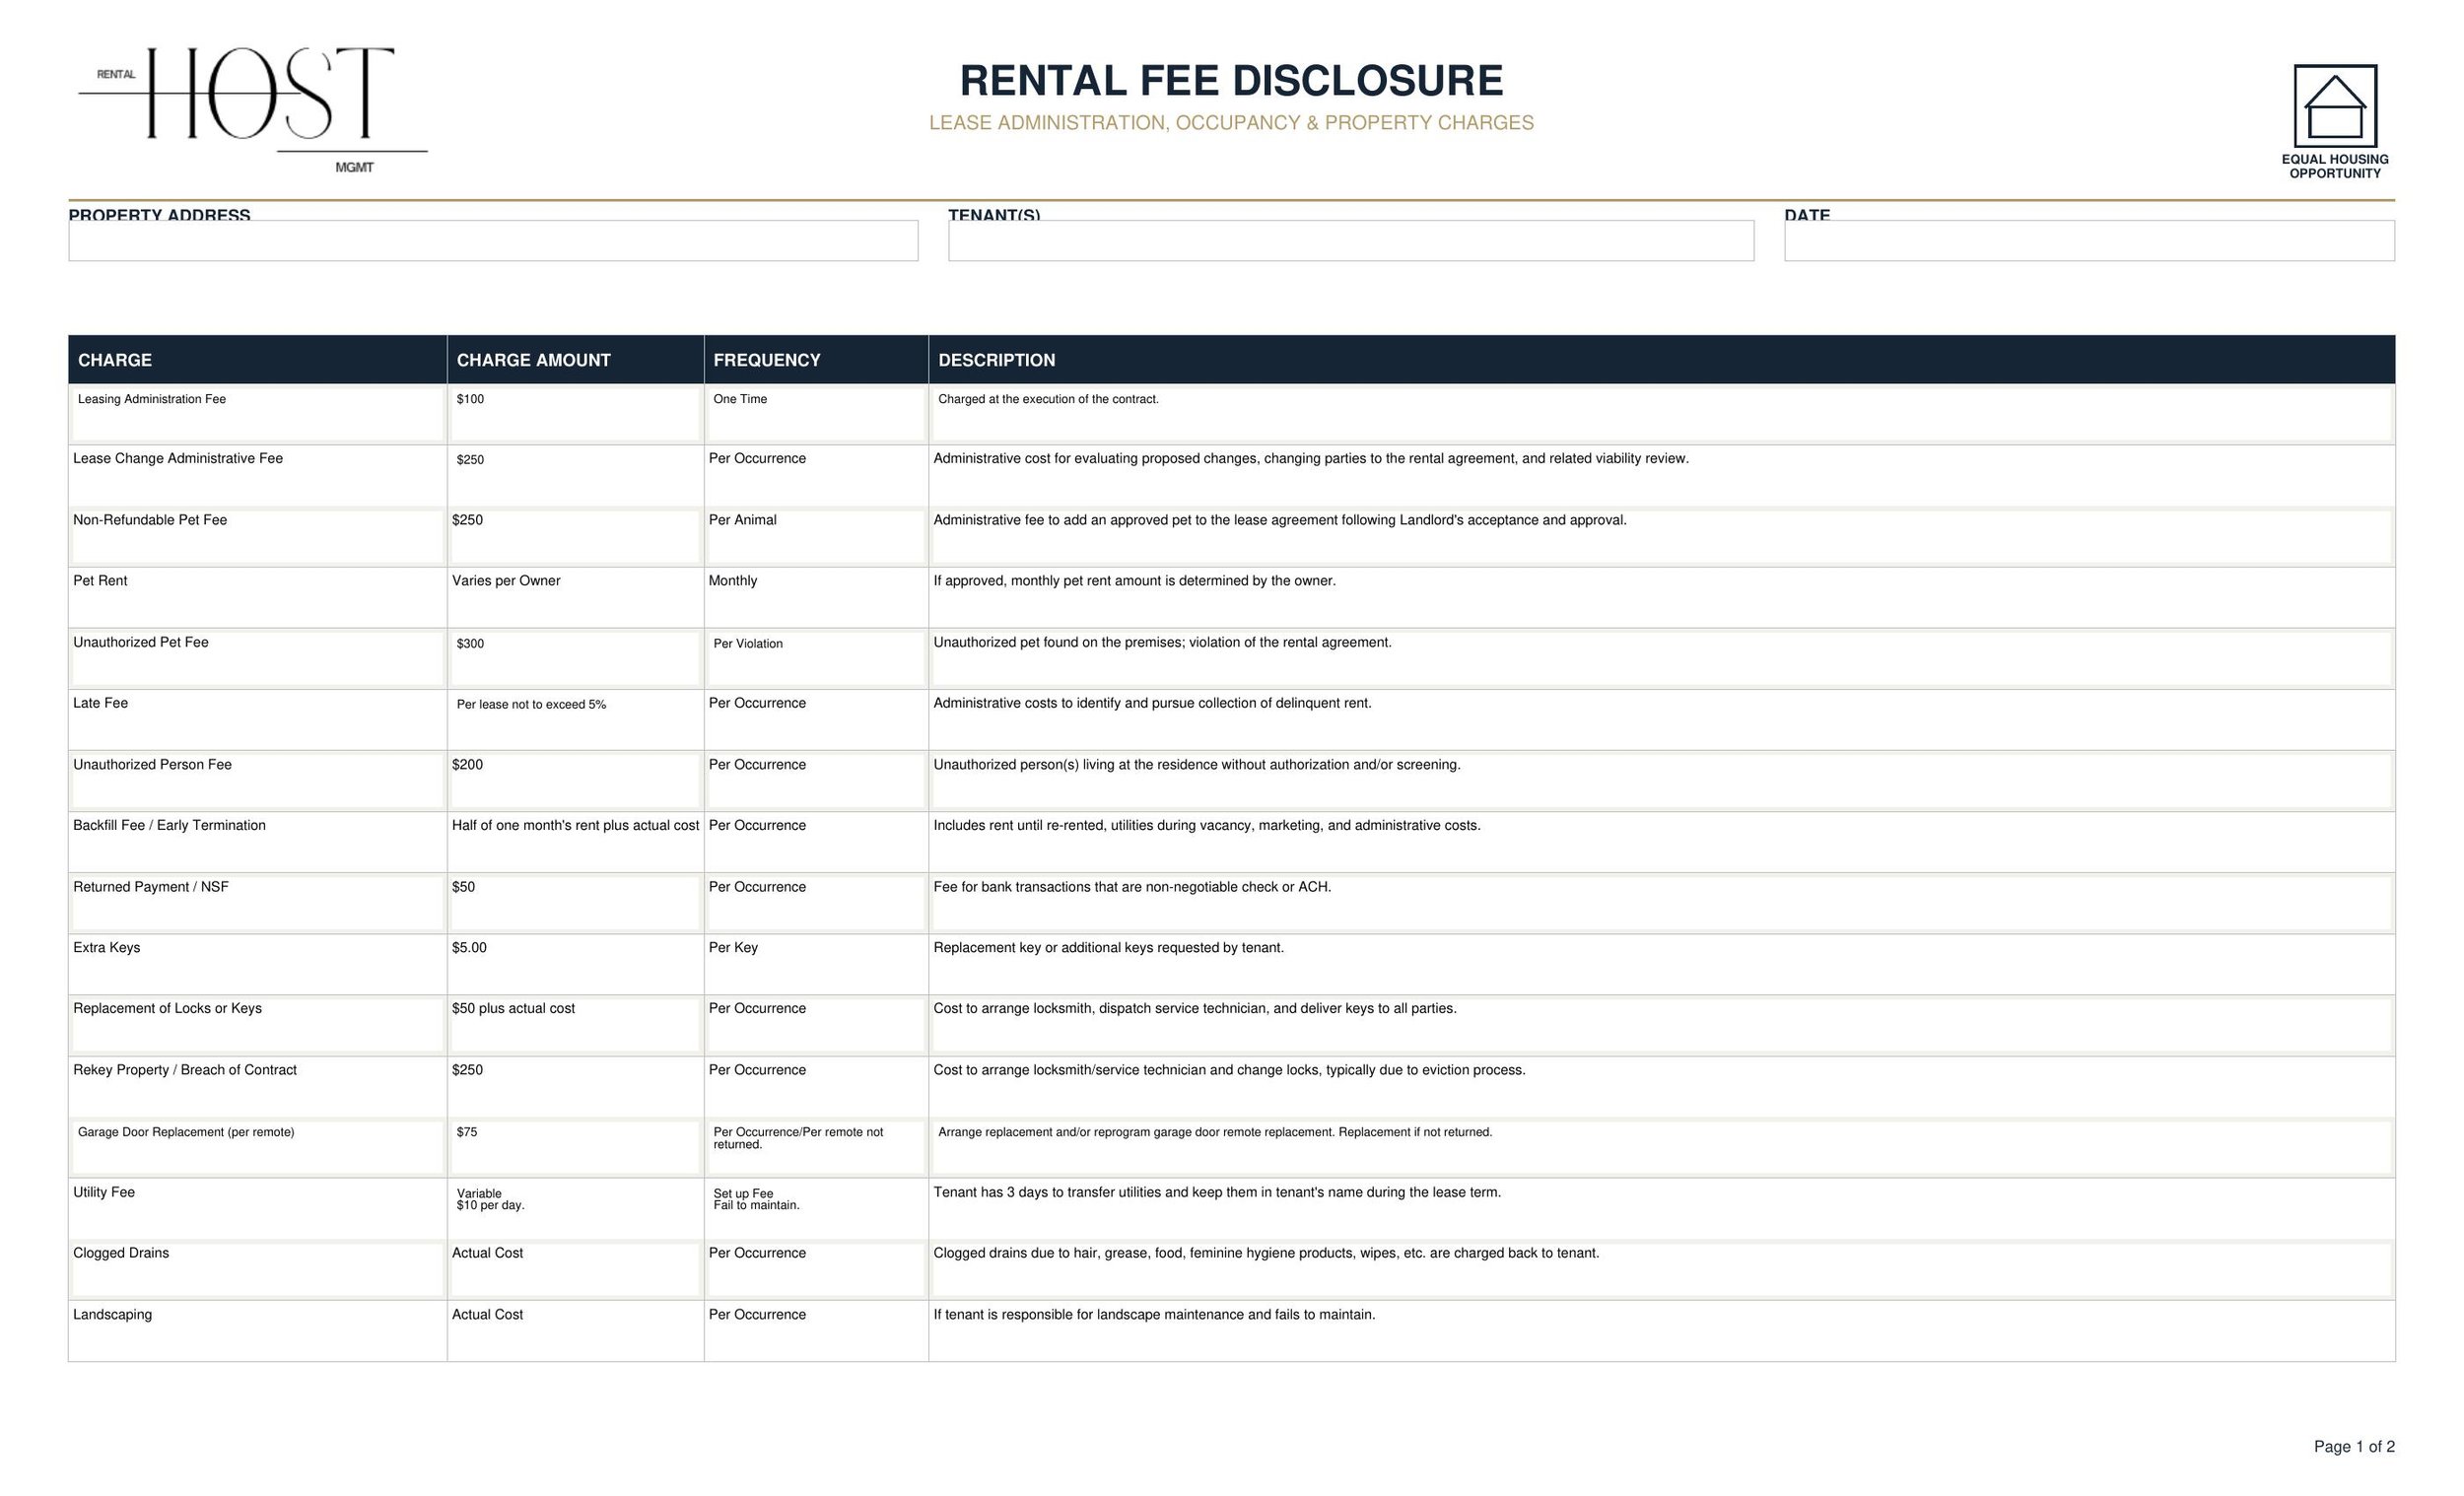Screen dimensions: 2464x1496
Task: Click the Lease Change Administrative Fee cell
Action: [x=258, y=475]
